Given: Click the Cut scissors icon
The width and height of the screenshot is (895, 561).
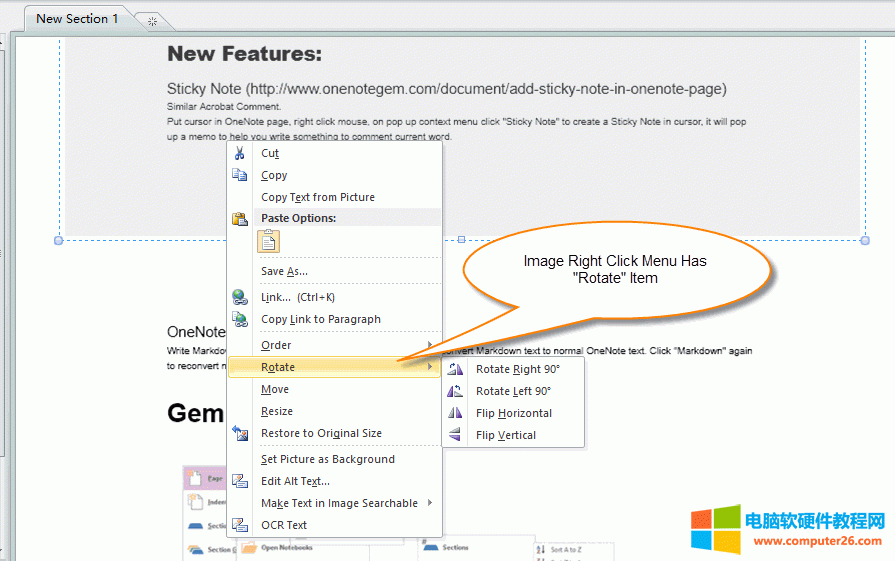Looking at the screenshot, I should pos(240,153).
